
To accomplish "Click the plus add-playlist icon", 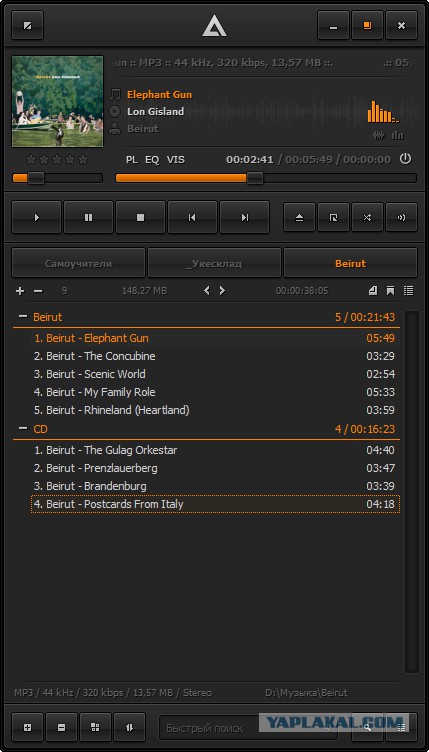I will 20,291.
